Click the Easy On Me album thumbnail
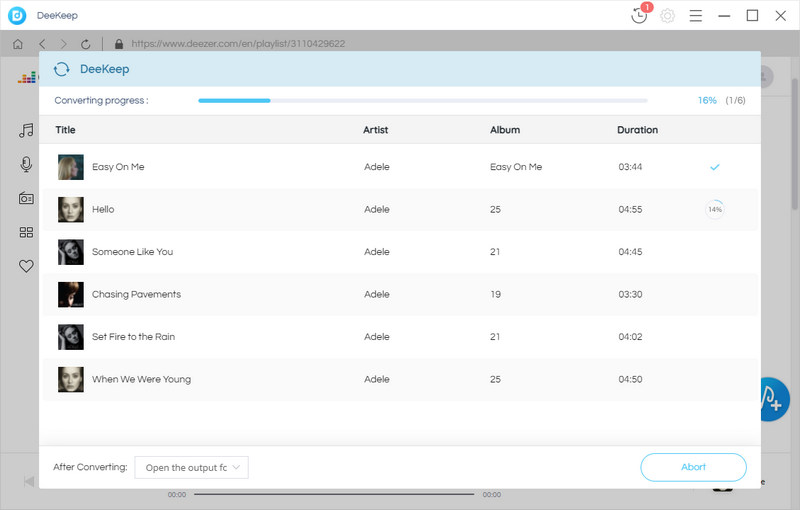The height and width of the screenshot is (510, 800). coord(70,167)
